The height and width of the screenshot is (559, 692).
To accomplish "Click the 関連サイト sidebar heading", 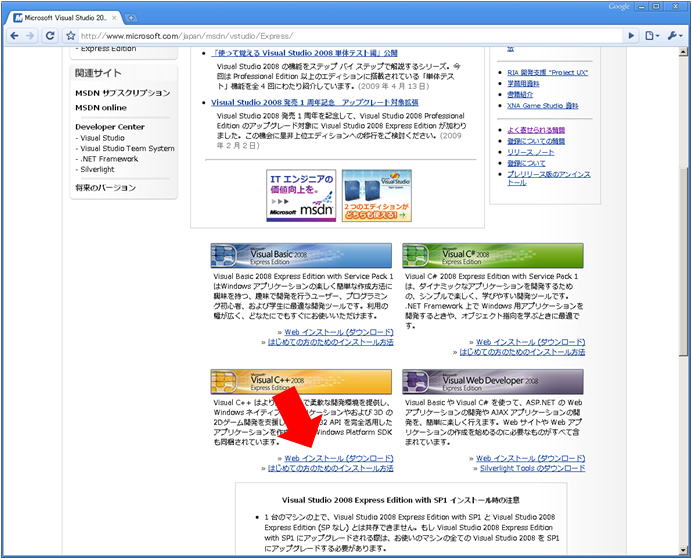I will click(98, 73).
